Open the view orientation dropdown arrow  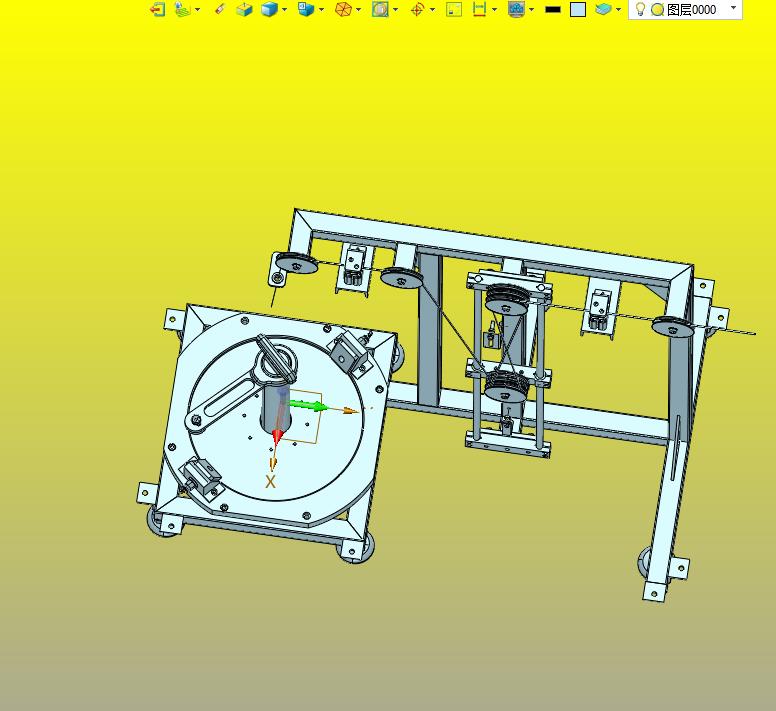(x=321, y=9)
